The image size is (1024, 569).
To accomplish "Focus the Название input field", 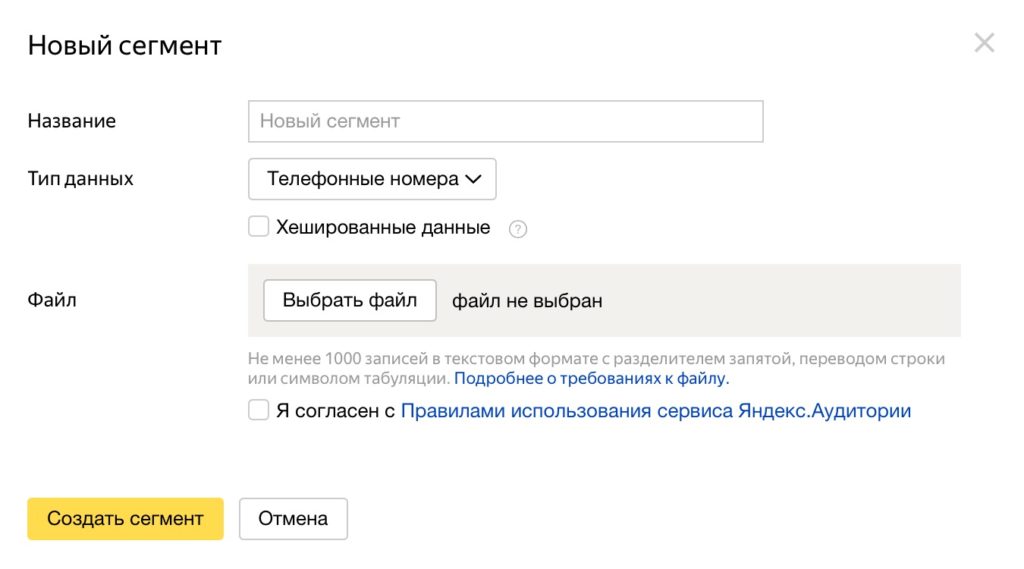I will point(505,121).
